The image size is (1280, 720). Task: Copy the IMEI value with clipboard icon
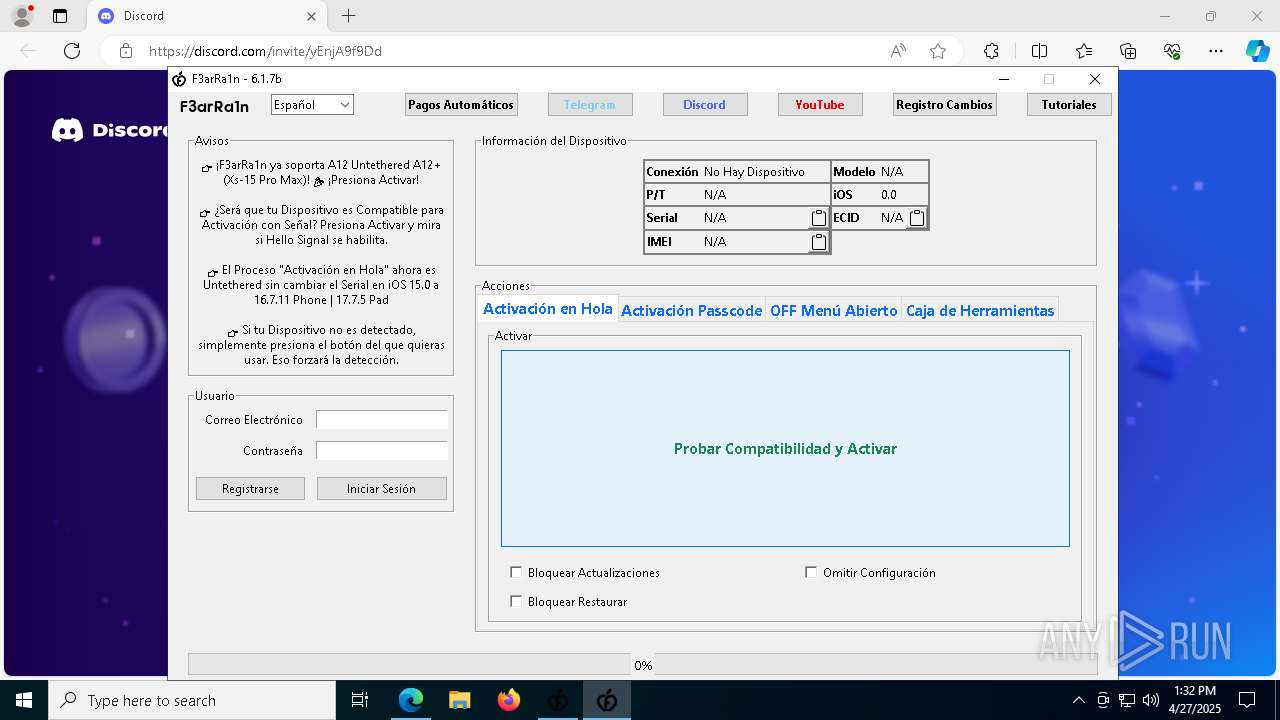818,242
